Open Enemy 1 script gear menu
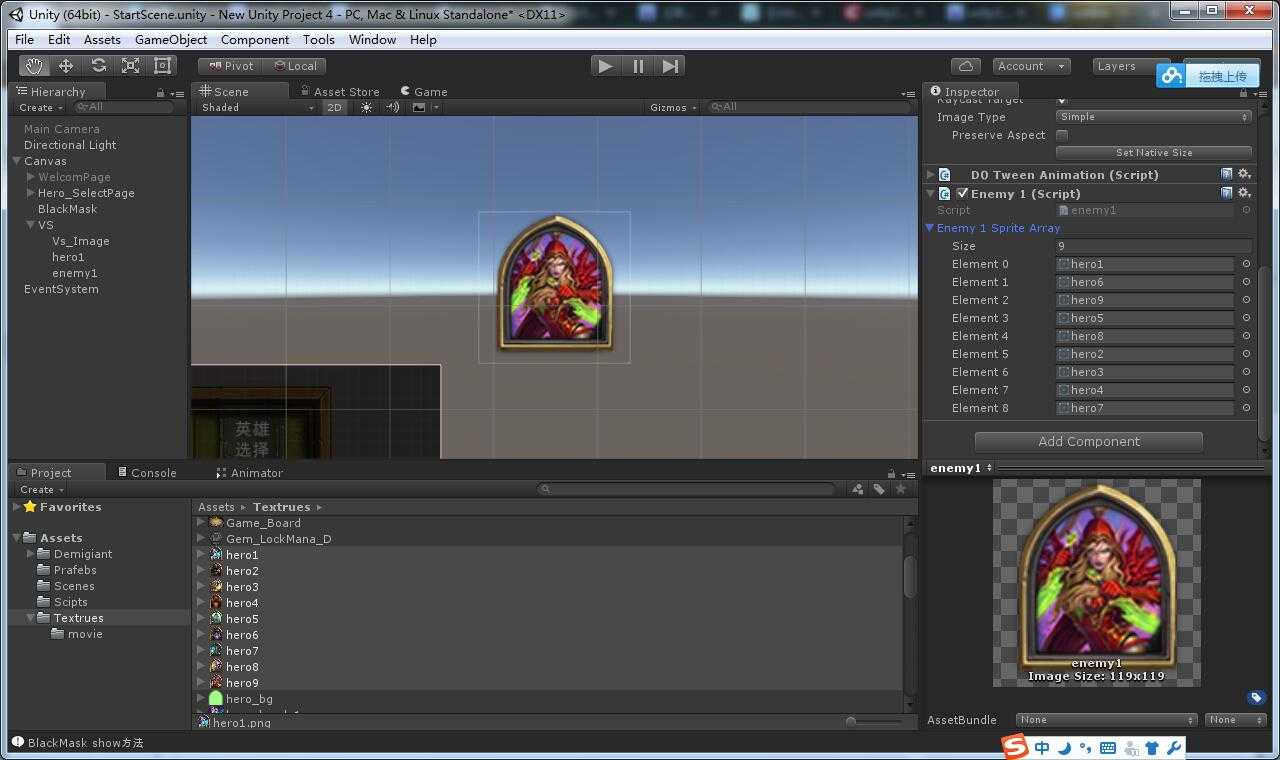1280x760 pixels. pos(1244,193)
